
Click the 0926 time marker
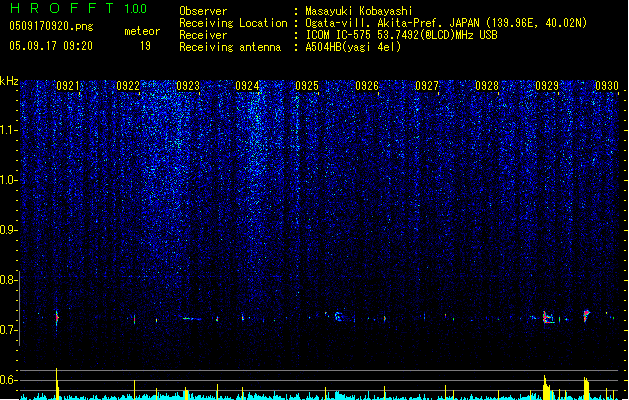click(367, 85)
